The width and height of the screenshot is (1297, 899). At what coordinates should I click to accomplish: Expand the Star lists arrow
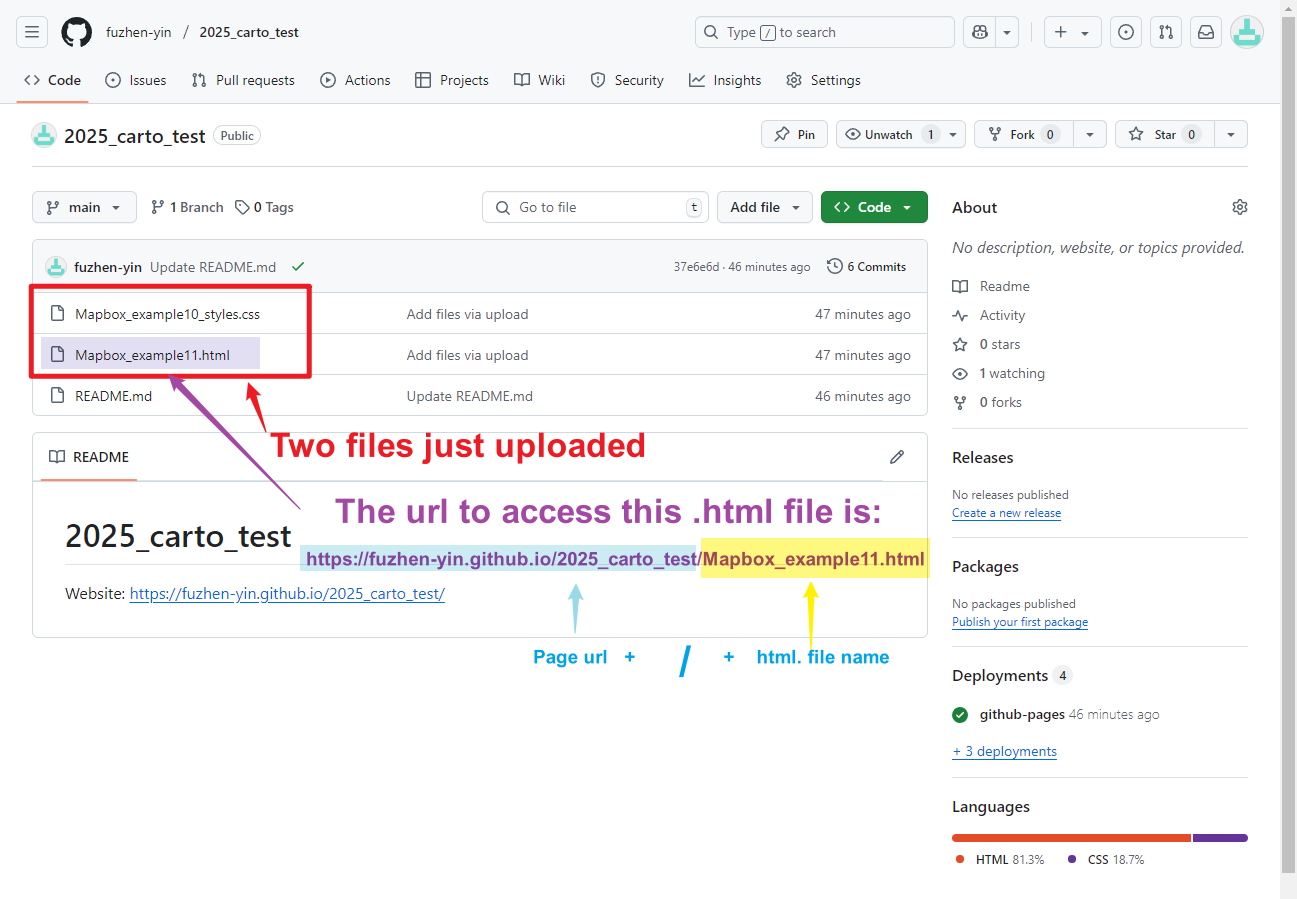[1231, 135]
